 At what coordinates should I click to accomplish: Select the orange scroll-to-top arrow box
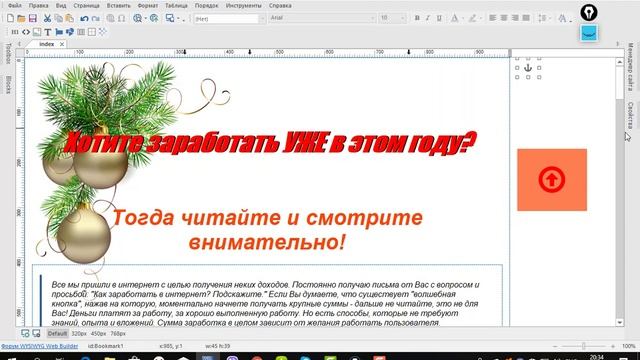tap(552, 180)
